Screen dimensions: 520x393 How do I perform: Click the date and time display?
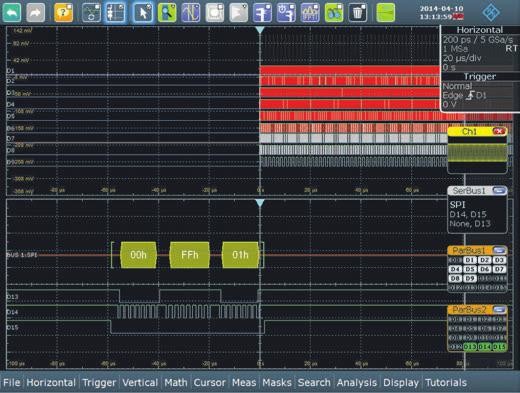[x=441, y=13]
